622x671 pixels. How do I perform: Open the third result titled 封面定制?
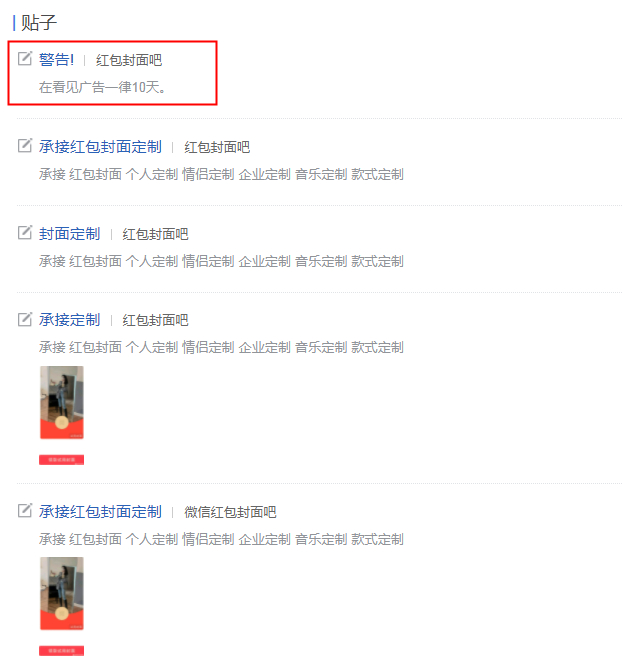[x=69, y=234]
